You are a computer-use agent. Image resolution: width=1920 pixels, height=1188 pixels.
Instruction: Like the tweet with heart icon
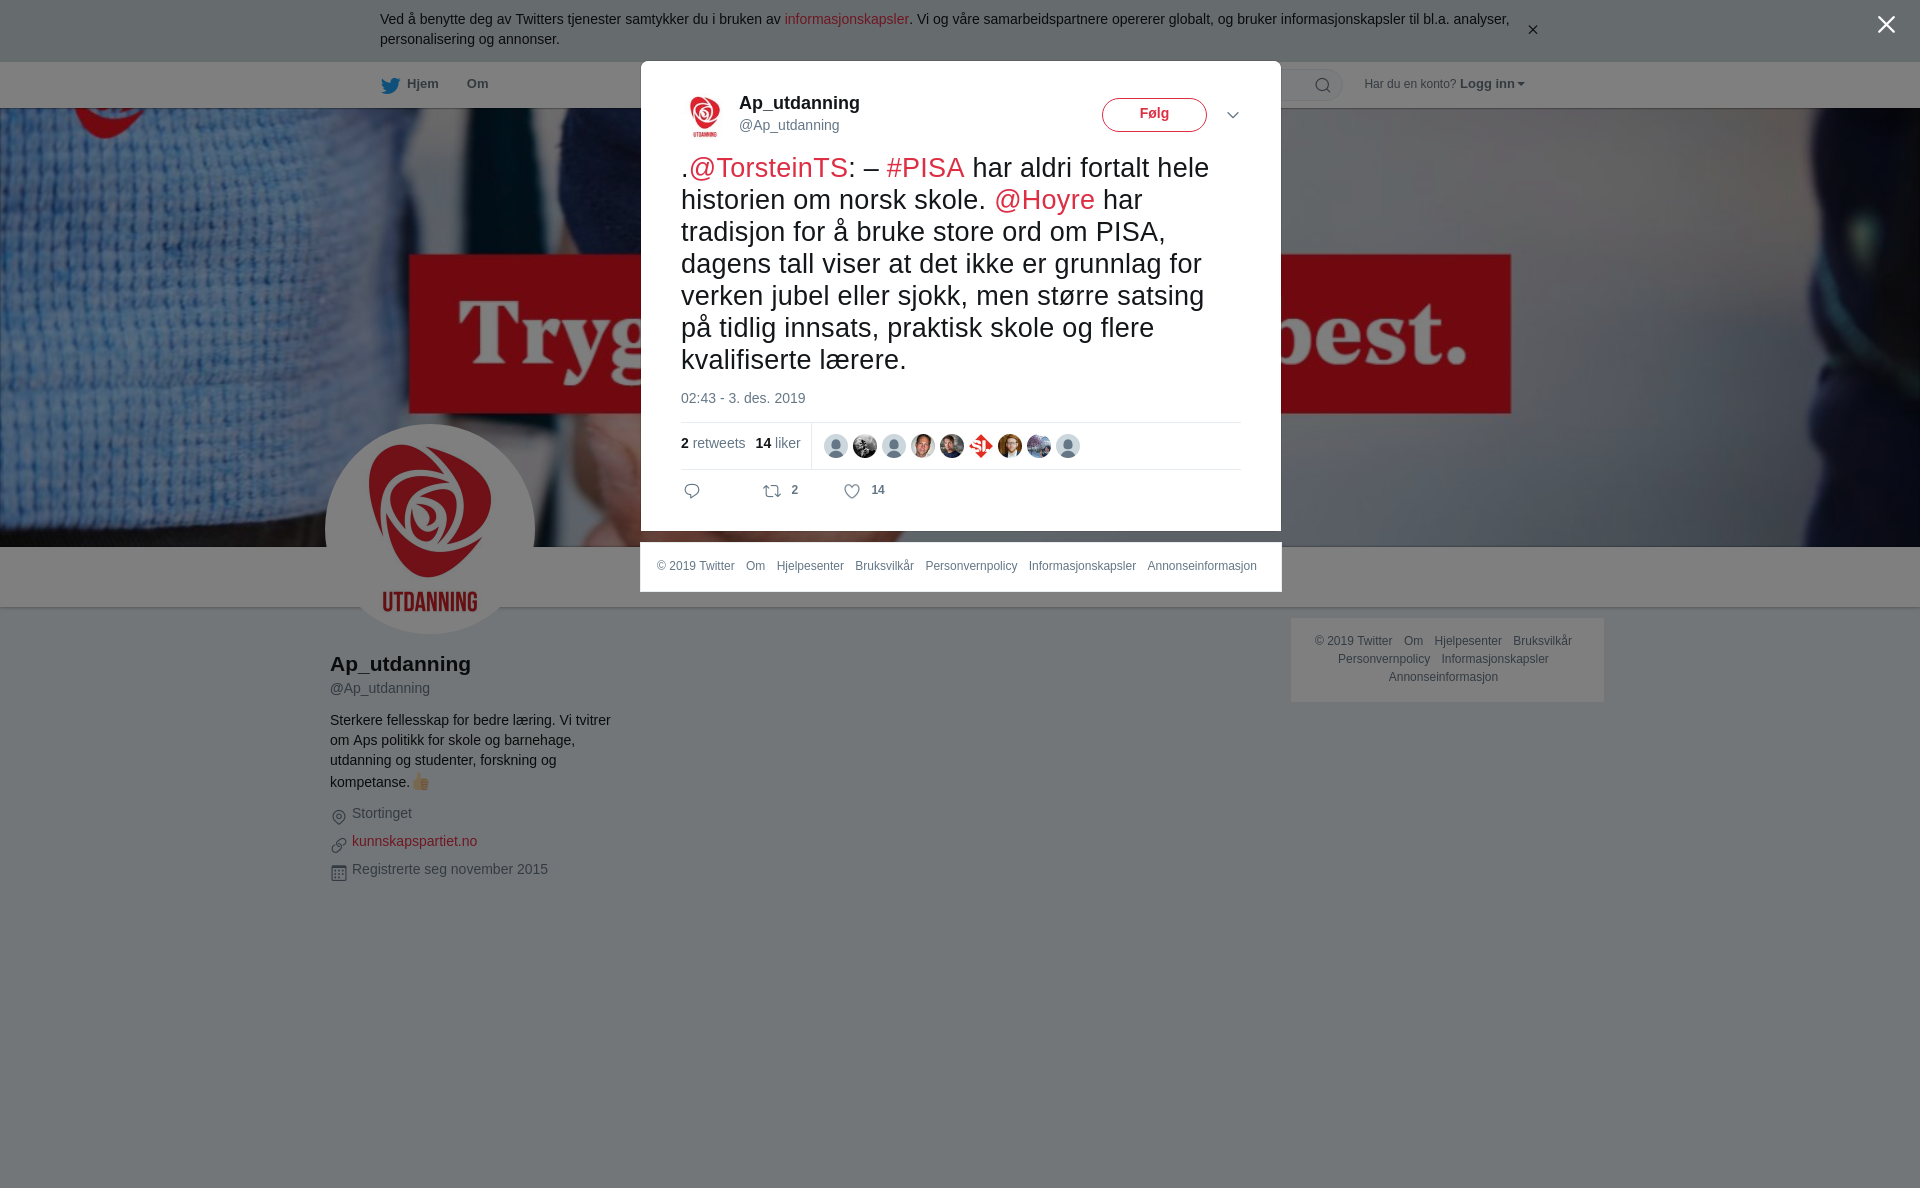click(x=852, y=491)
